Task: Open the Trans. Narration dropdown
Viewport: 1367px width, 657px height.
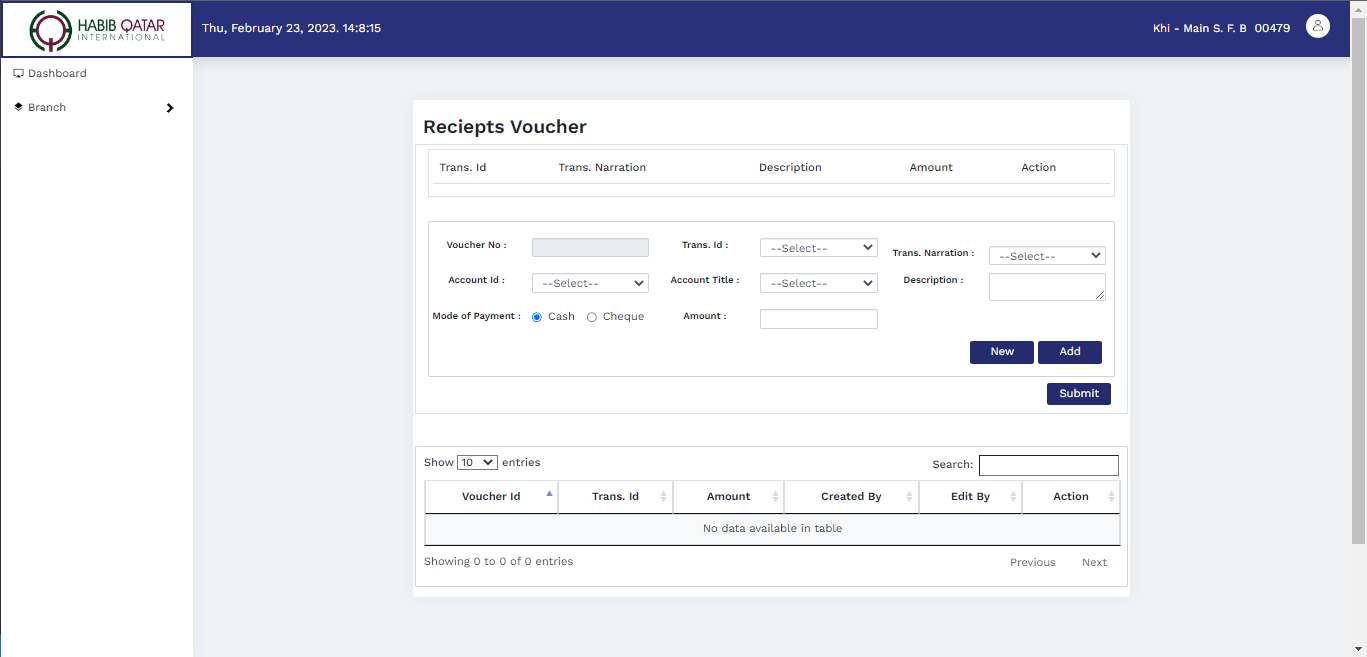Action: click(x=1047, y=256)
